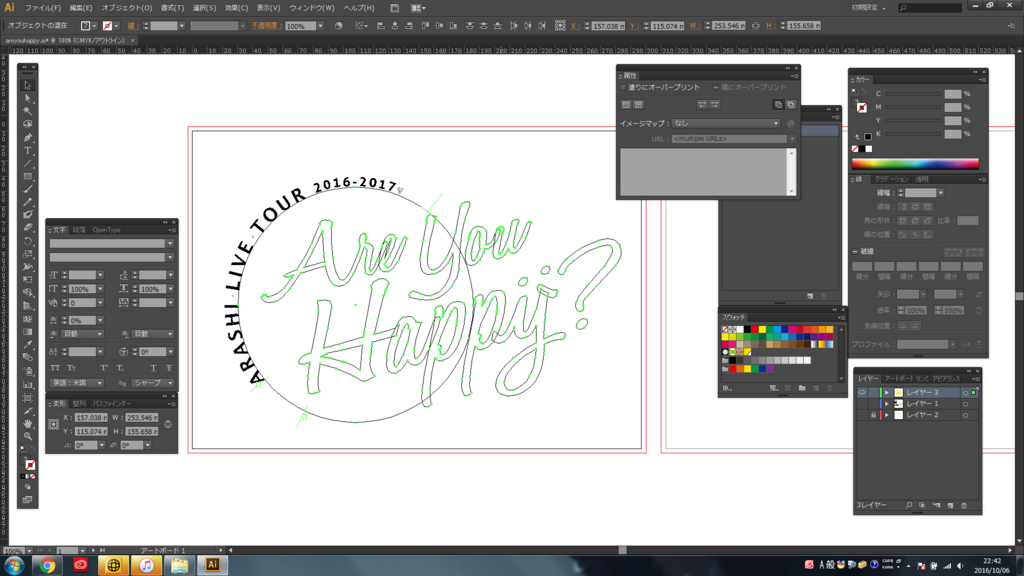Open the anti-aliasing シャープ dropdown
Screen dimensions: 1024x576
(152, 383)
